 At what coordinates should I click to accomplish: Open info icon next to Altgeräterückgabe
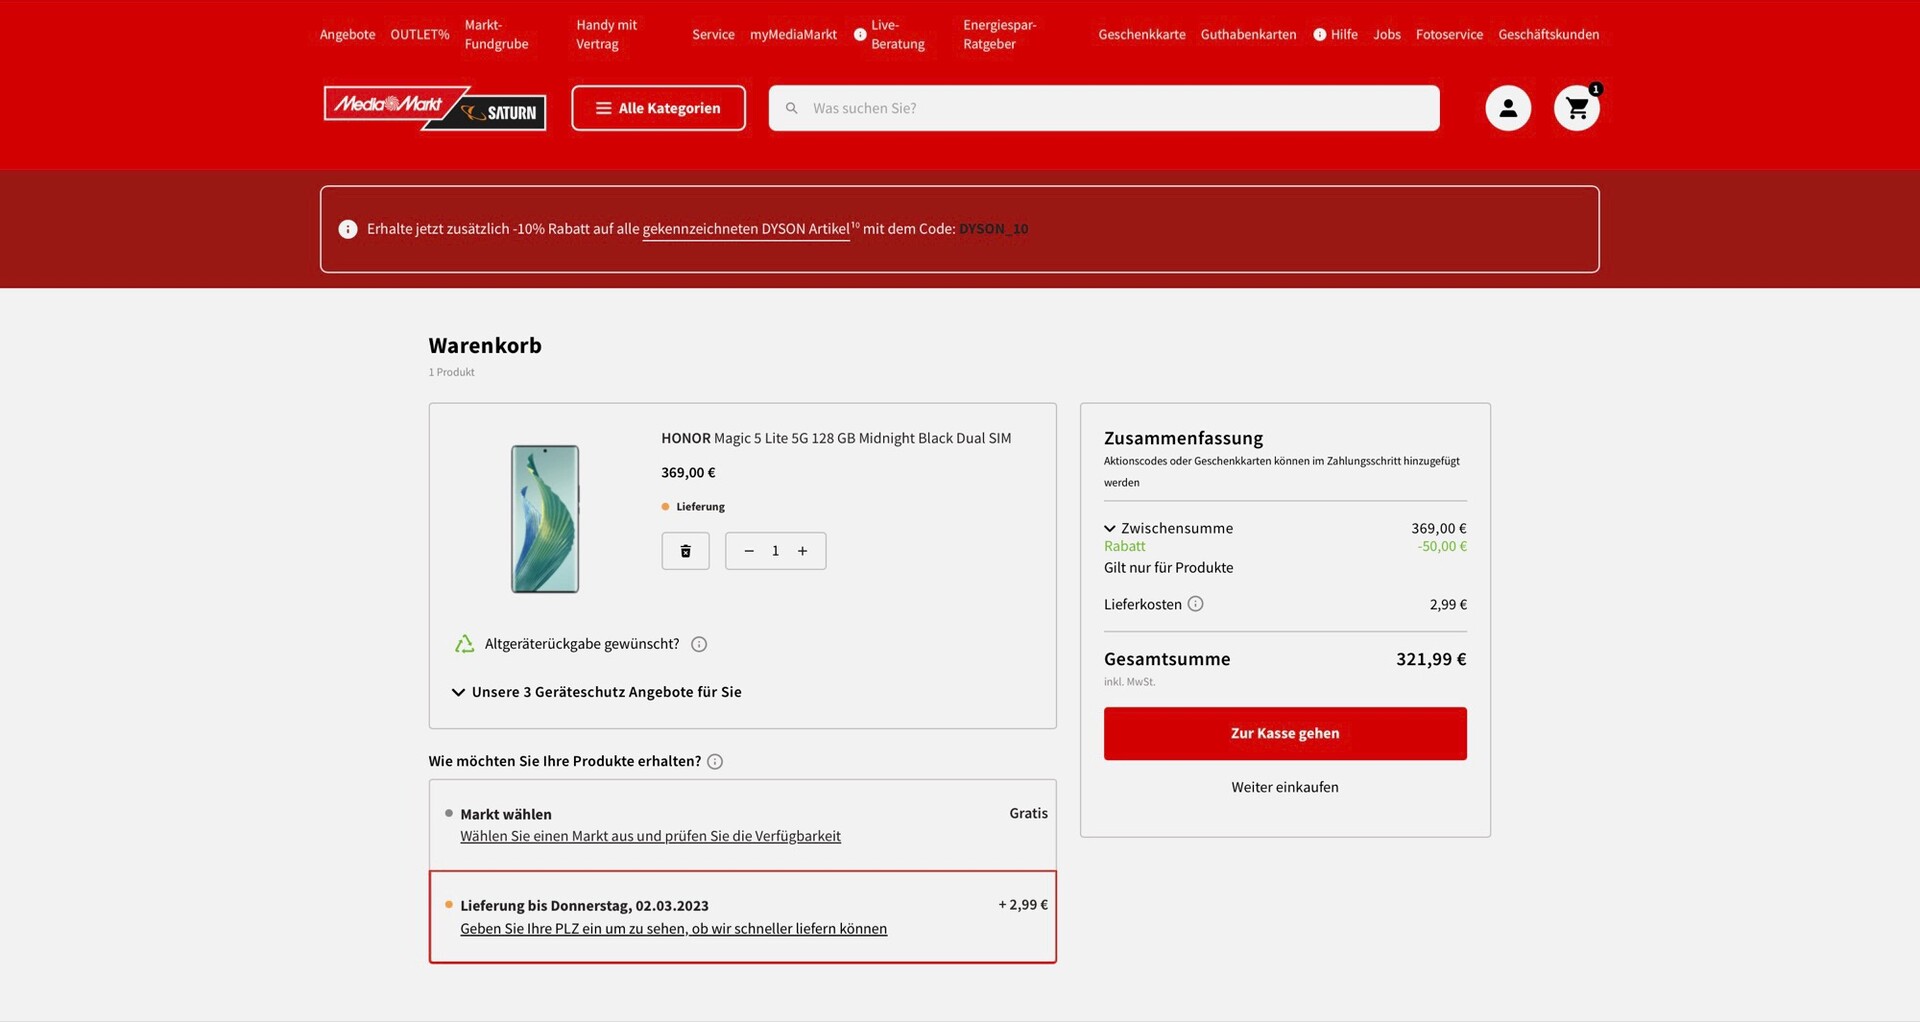click(x=699, y=644)
